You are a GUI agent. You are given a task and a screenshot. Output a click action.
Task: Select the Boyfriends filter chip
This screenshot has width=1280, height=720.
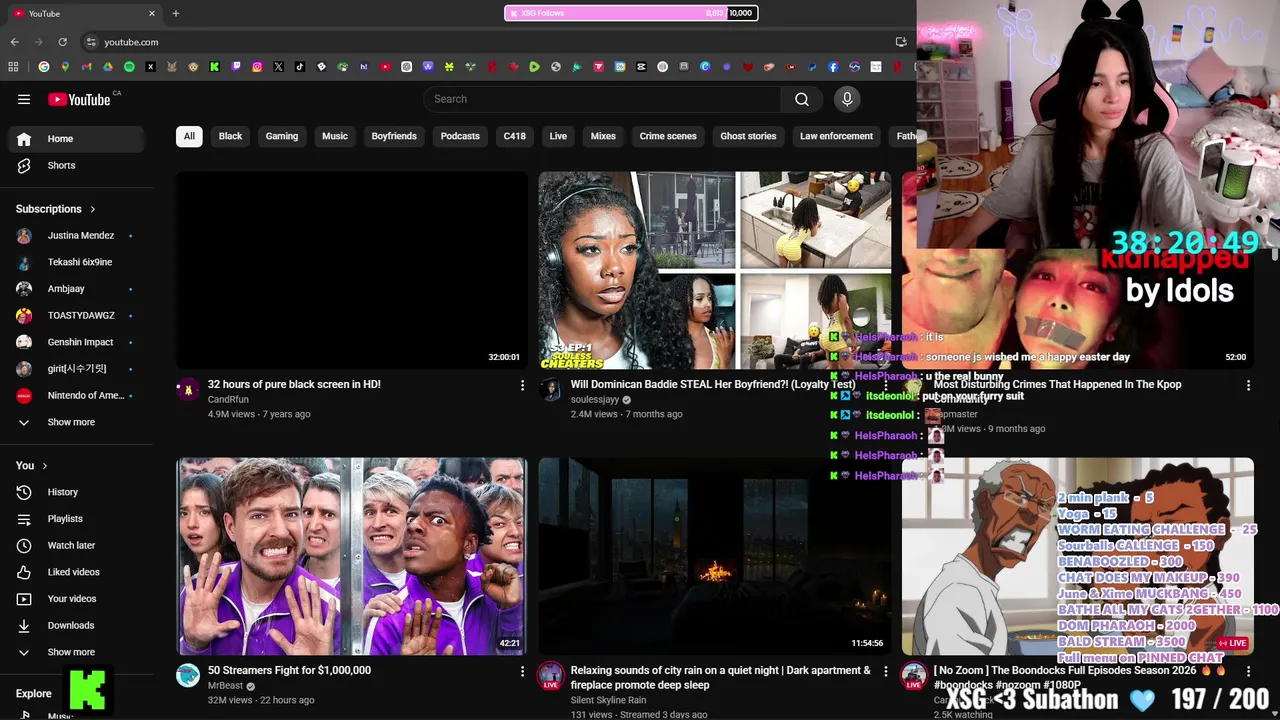[394, 136]
